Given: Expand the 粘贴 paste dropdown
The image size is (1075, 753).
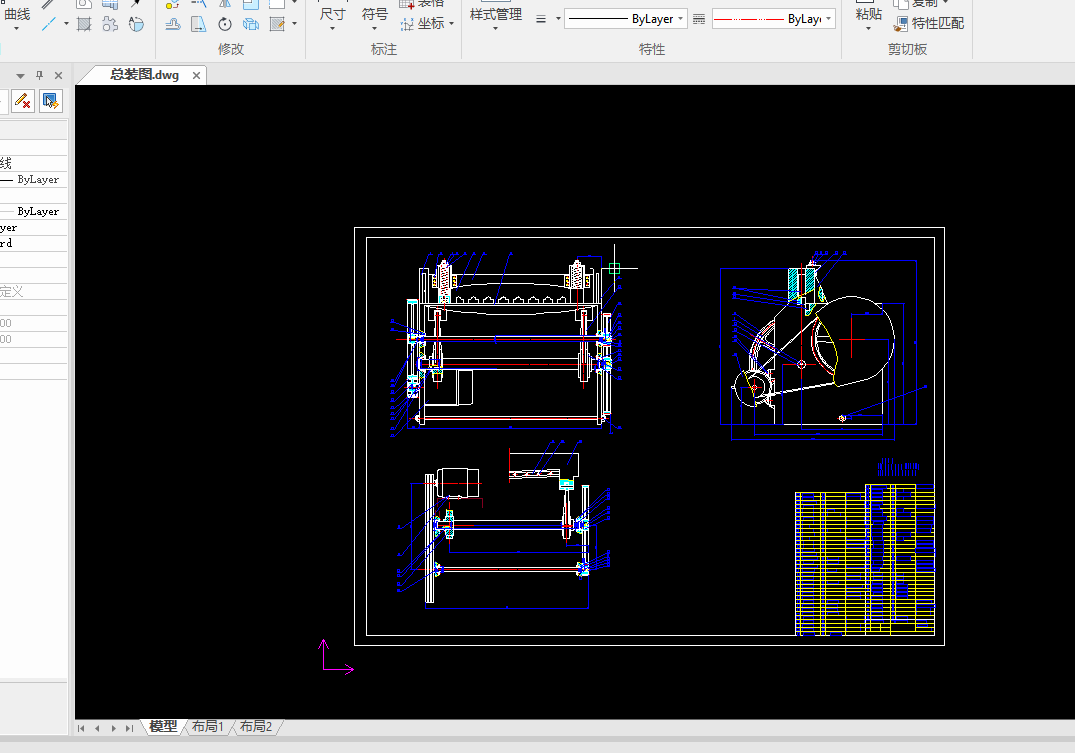Looking at the screenshot, I should (868, 29).
